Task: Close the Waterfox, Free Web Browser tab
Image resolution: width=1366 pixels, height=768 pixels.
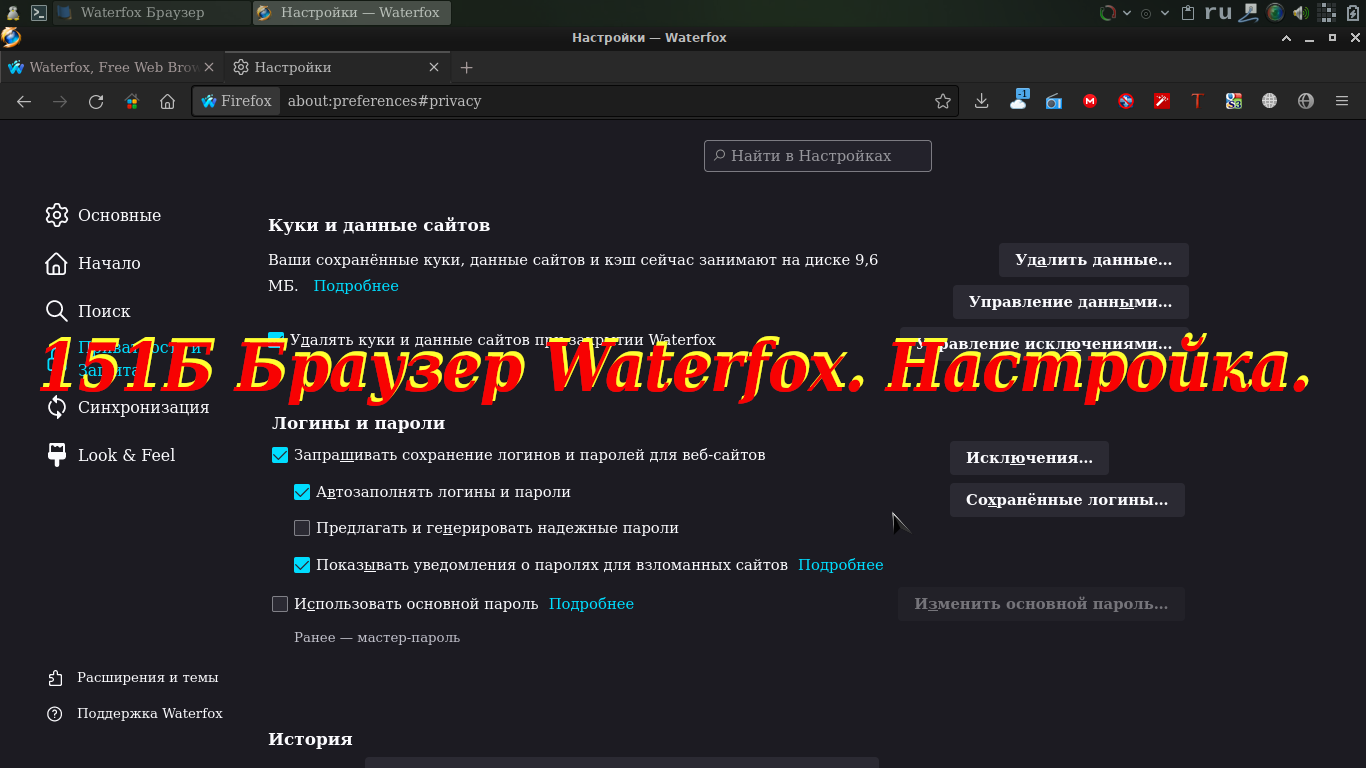Action: 209,67
